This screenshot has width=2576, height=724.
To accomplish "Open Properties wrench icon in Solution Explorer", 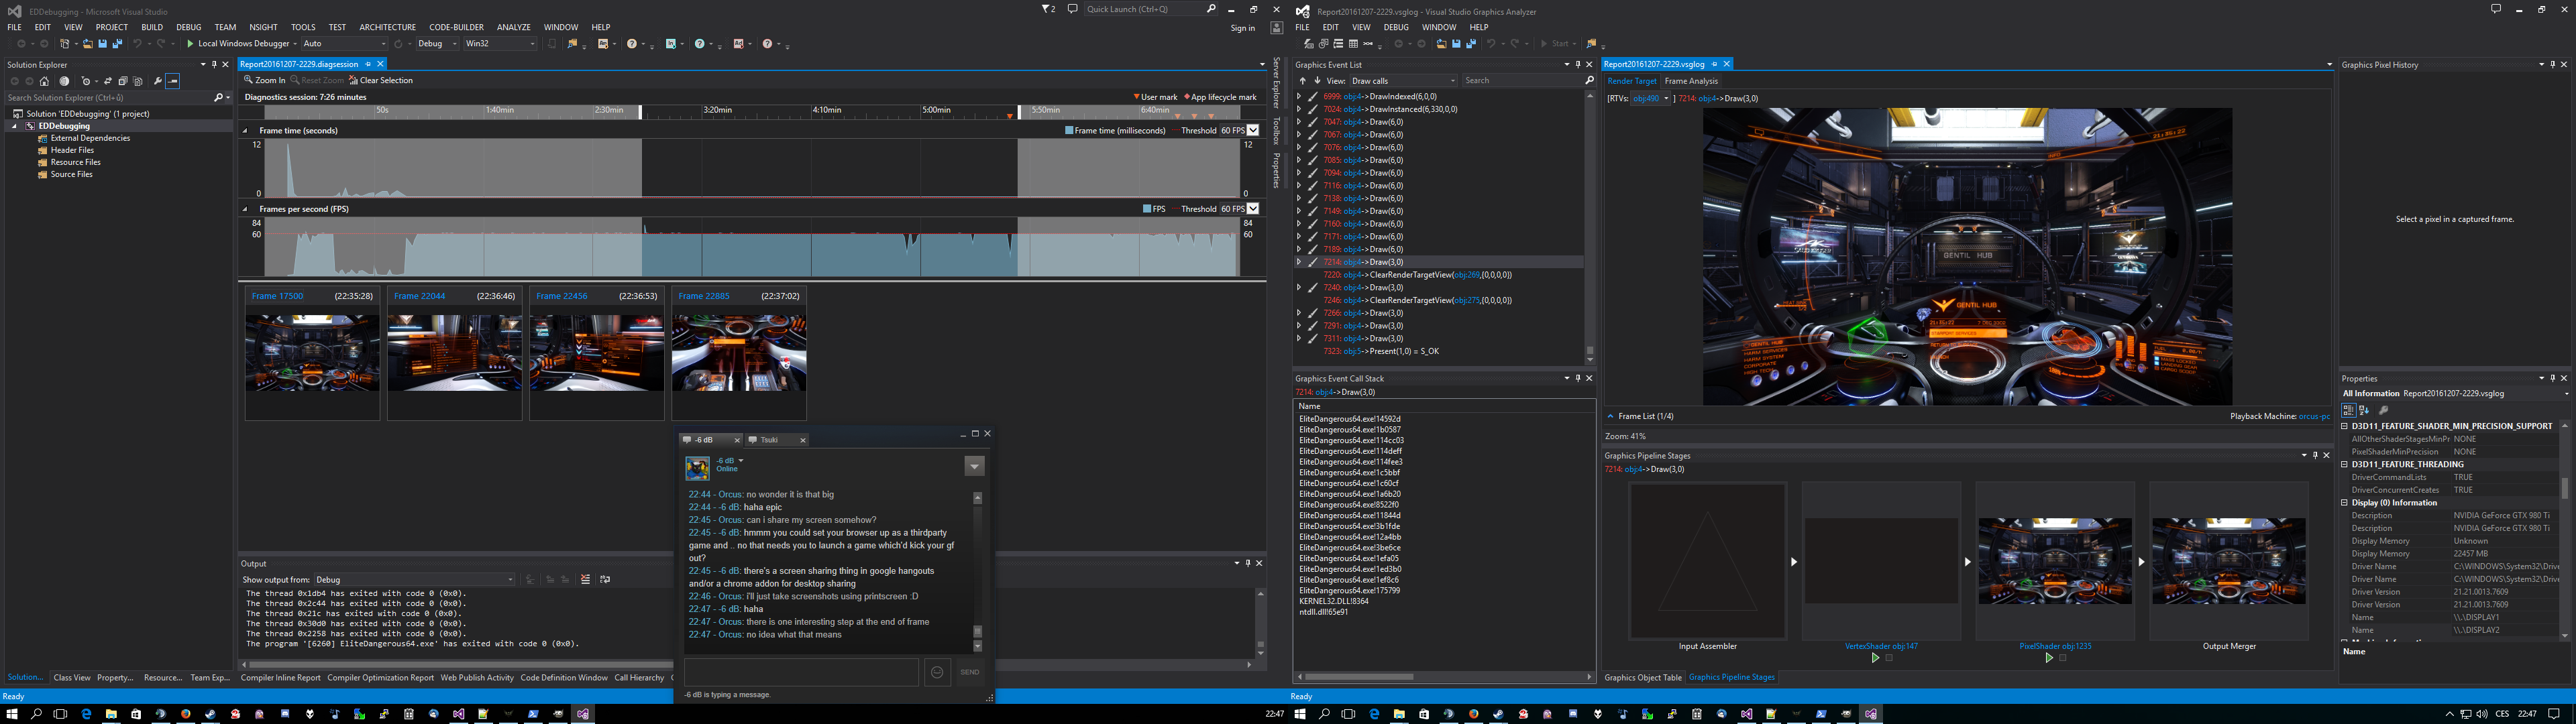I will [x=158, y=81].
